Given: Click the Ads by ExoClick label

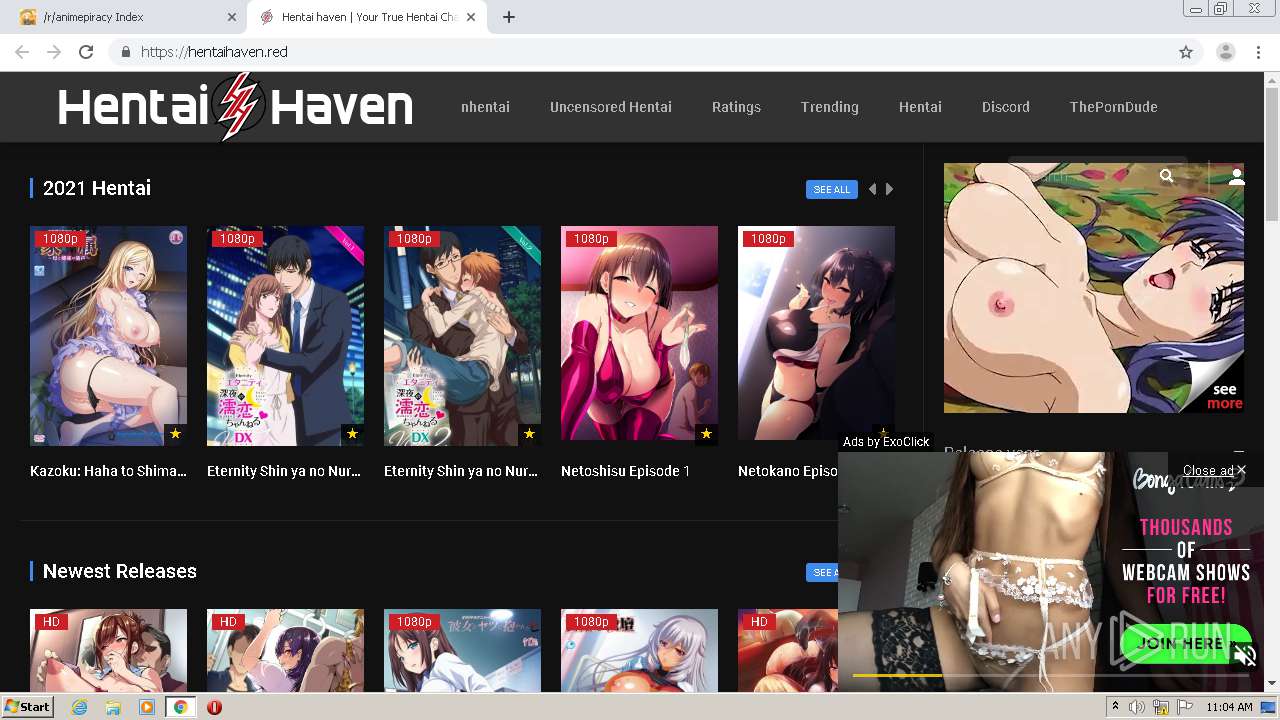Looking at the screenshot, I should tap(886, 441).
